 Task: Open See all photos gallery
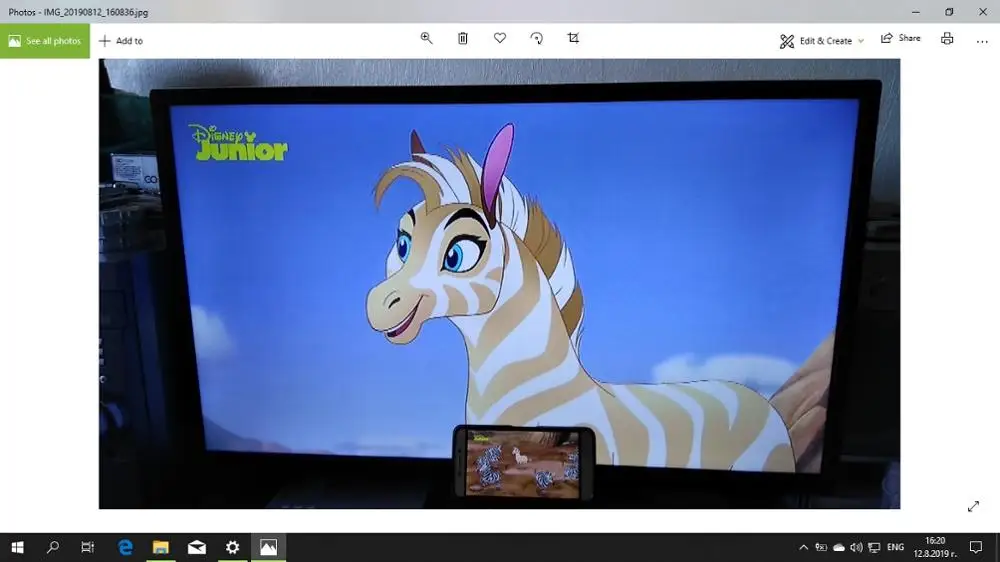coord(45,41)
